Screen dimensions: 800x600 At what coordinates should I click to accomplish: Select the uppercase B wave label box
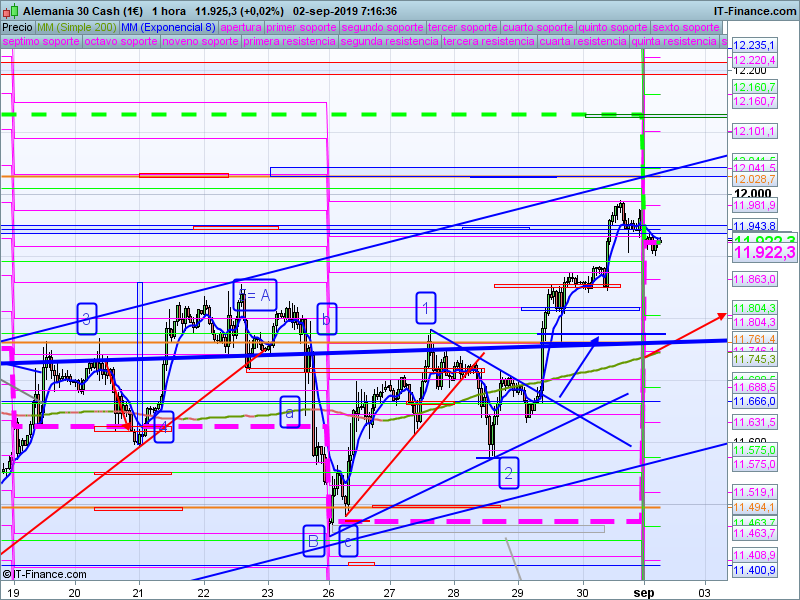314,541
